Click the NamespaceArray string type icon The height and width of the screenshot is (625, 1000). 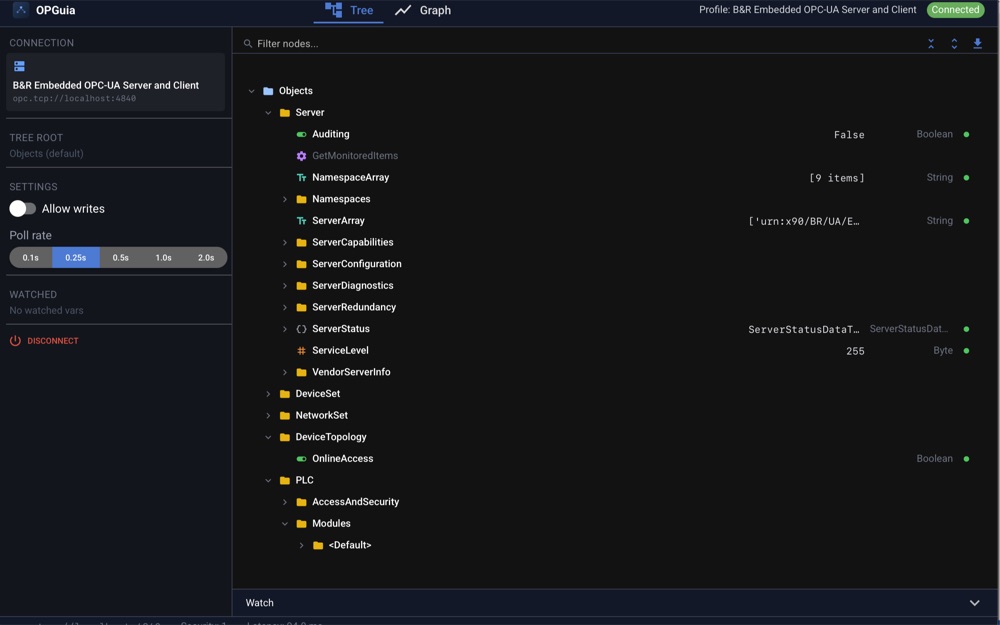click(302, 177)
